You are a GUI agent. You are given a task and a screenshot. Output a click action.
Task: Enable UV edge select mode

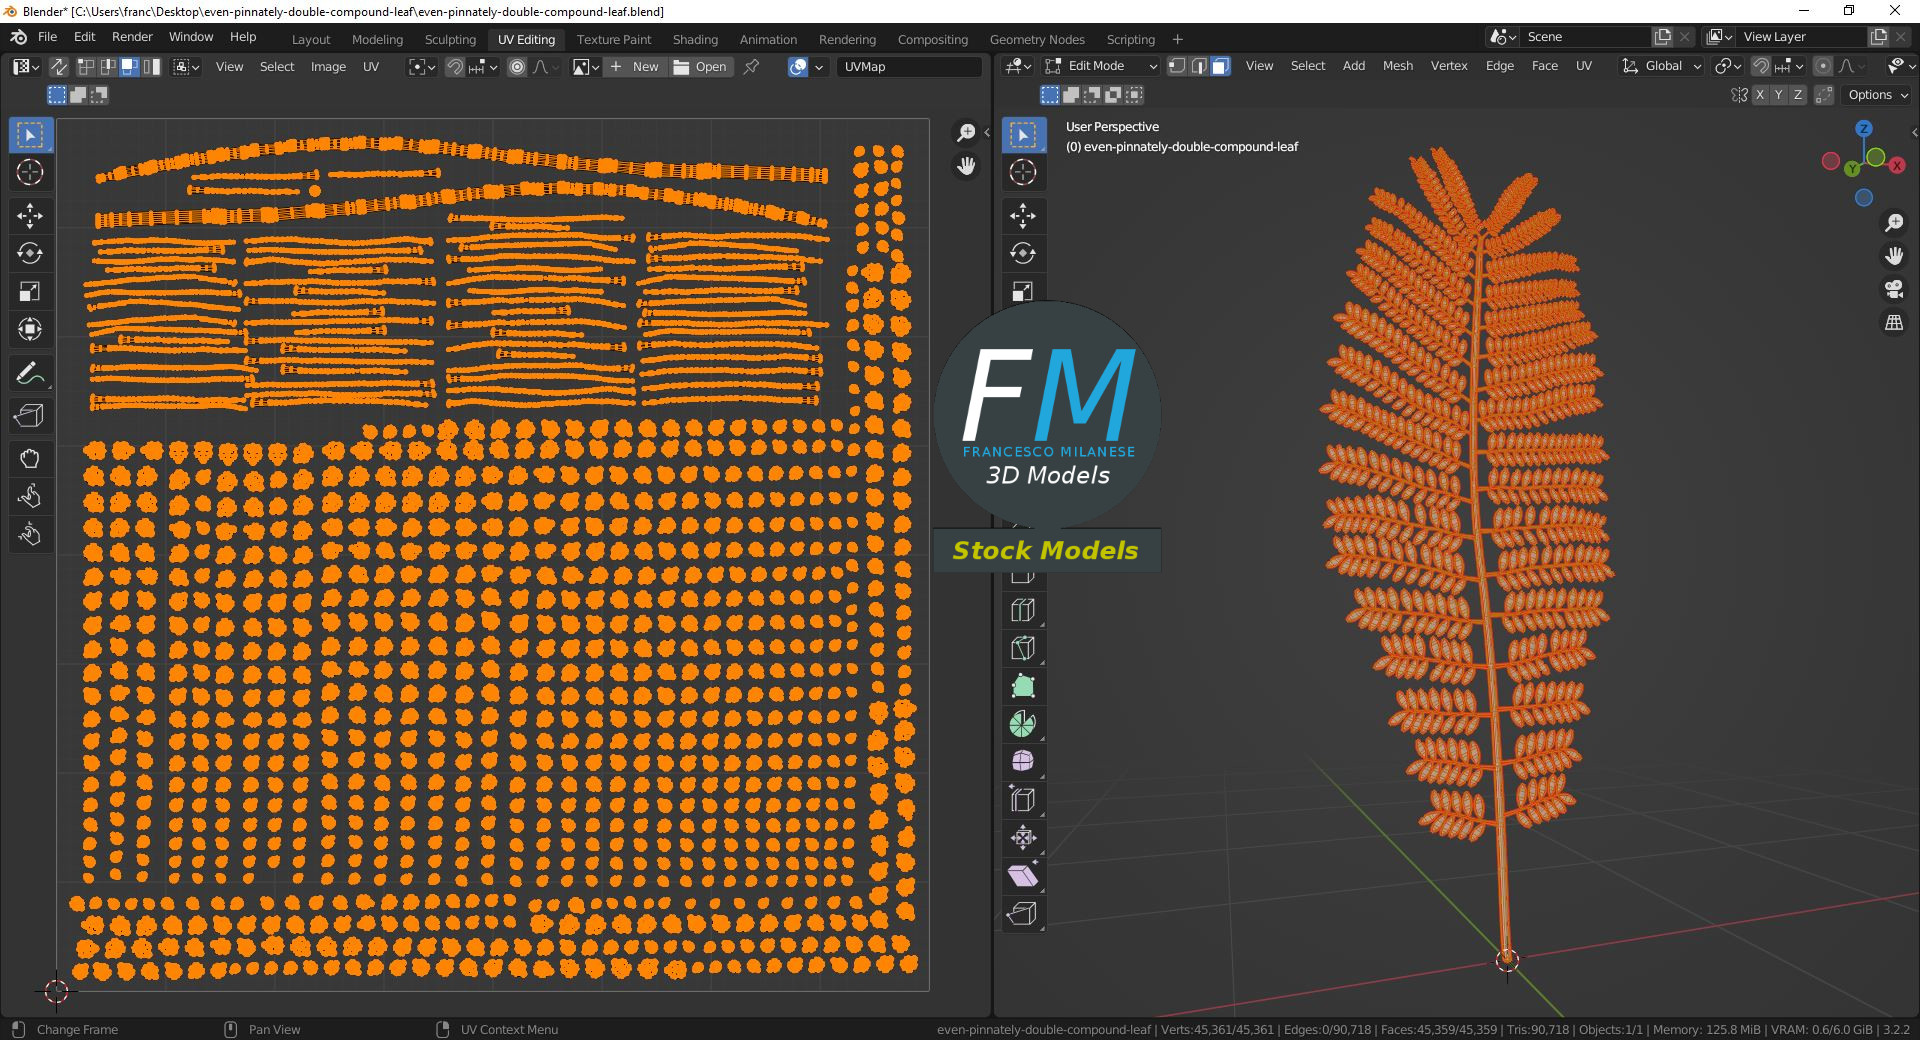(108, 67)
